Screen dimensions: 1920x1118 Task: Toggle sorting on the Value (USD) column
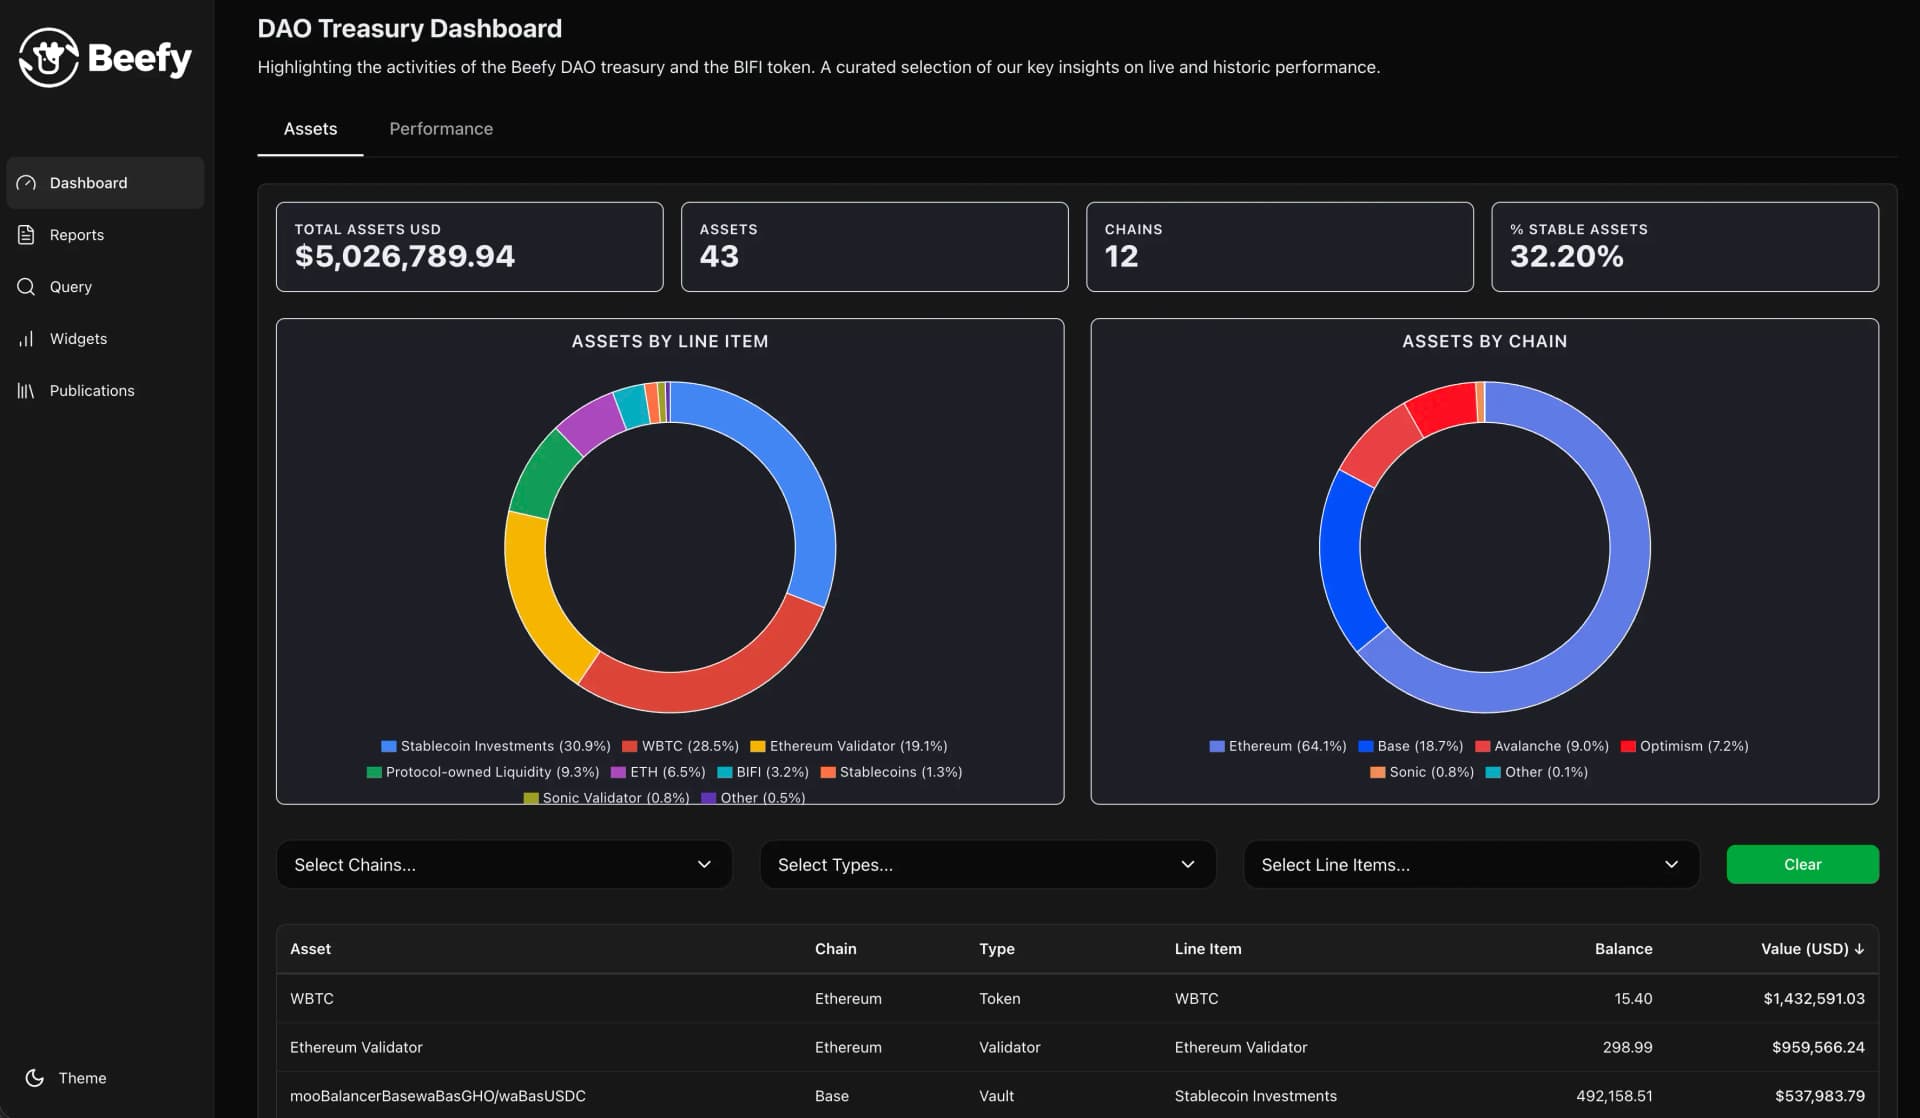pos(1812,949)
